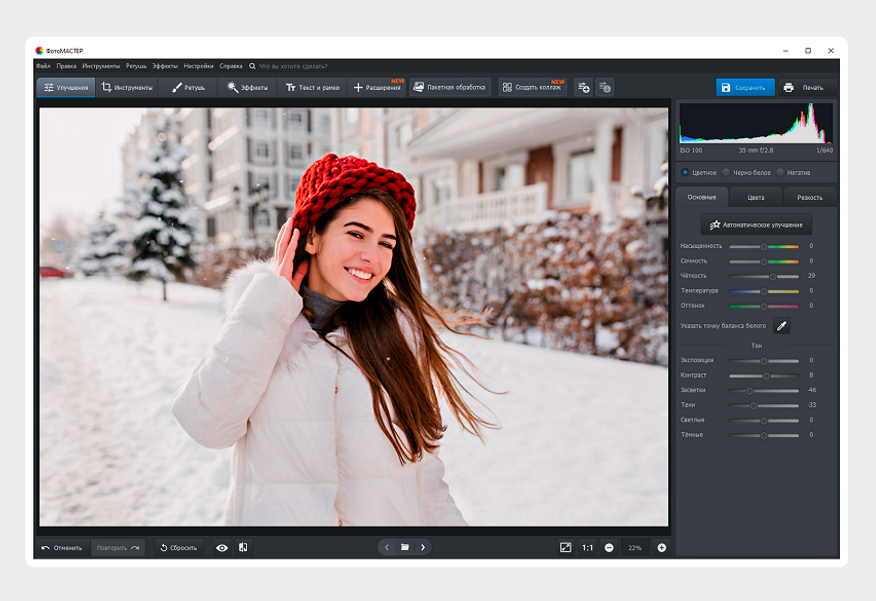
Task: Open the Эффекты menu in menu bar
Action: [165, 66]
